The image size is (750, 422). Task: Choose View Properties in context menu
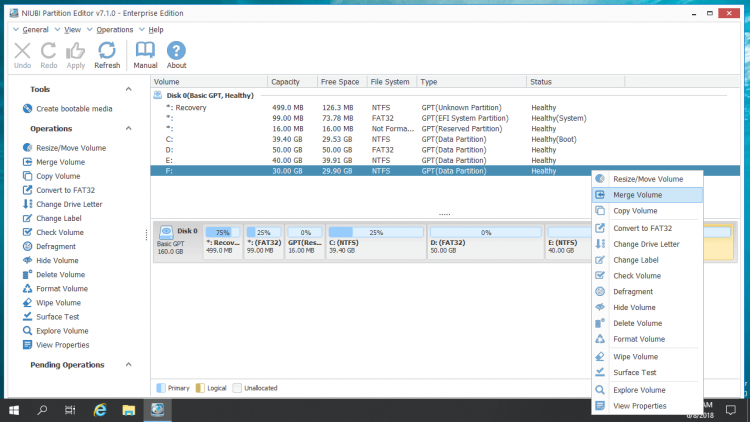[x=647, y=406]
